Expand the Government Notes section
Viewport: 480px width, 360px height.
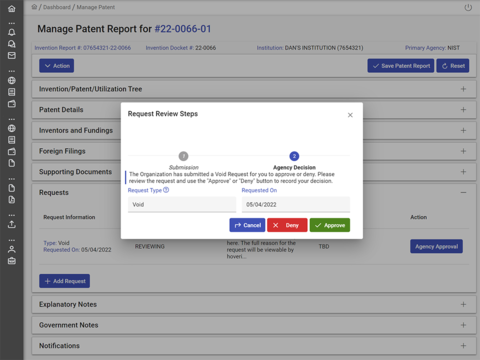[x=254, y=325]
